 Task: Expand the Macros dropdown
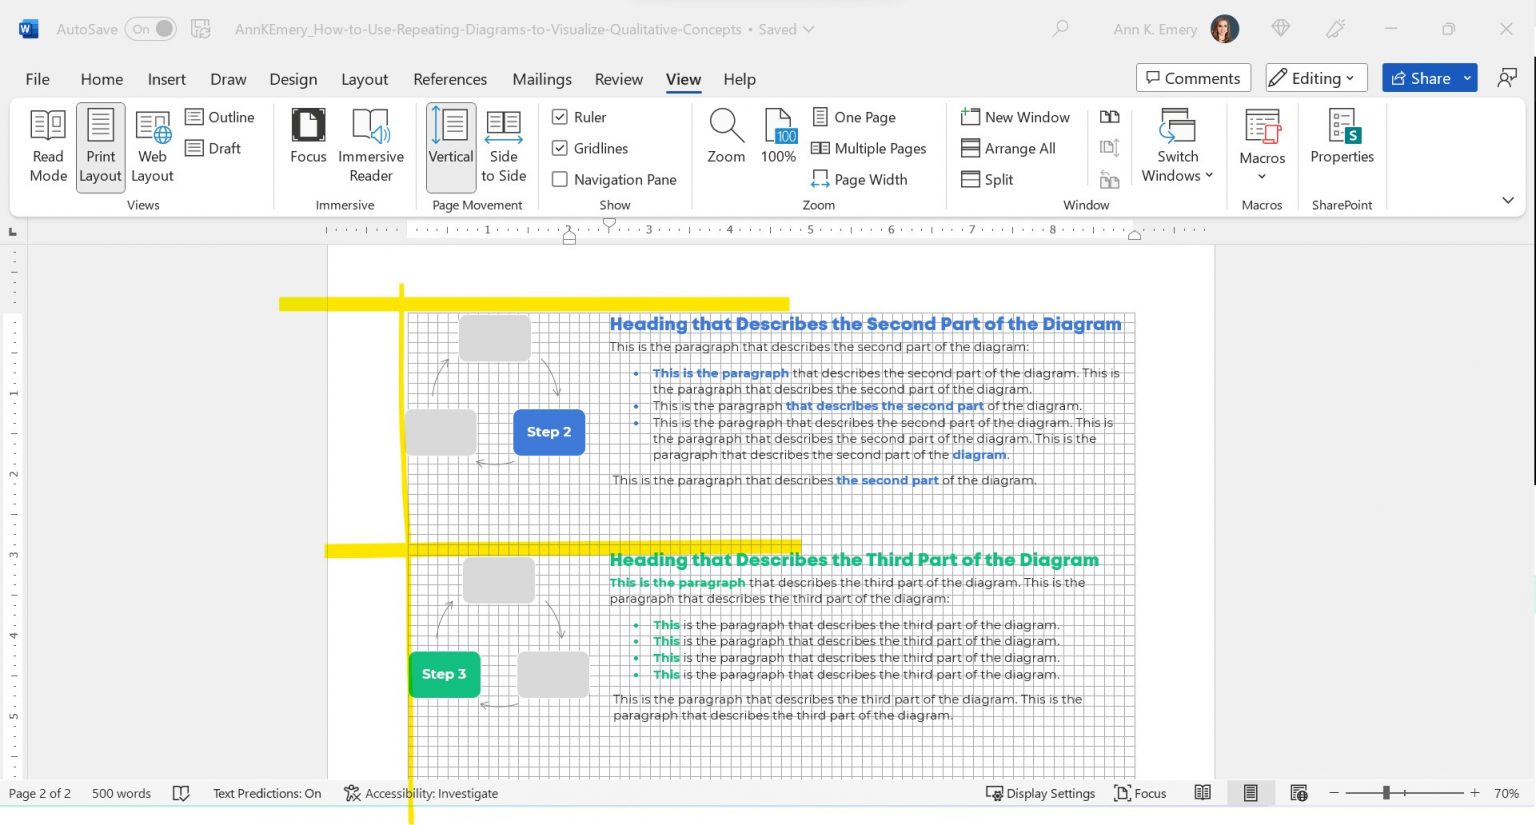(1261, 145)
